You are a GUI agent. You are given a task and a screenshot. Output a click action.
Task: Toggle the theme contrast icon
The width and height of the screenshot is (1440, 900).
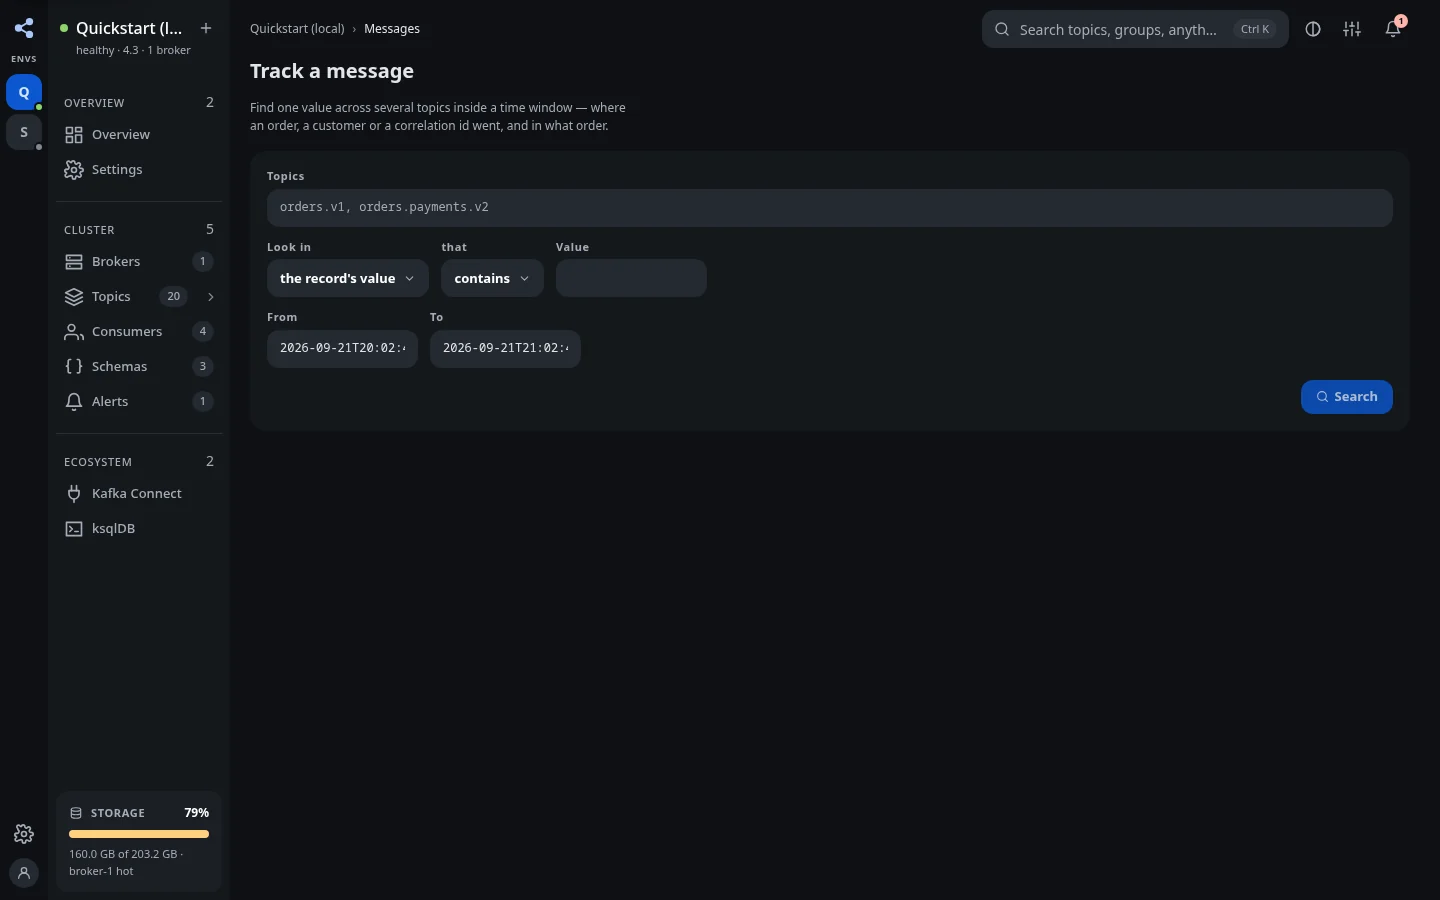coord(1313,29)
